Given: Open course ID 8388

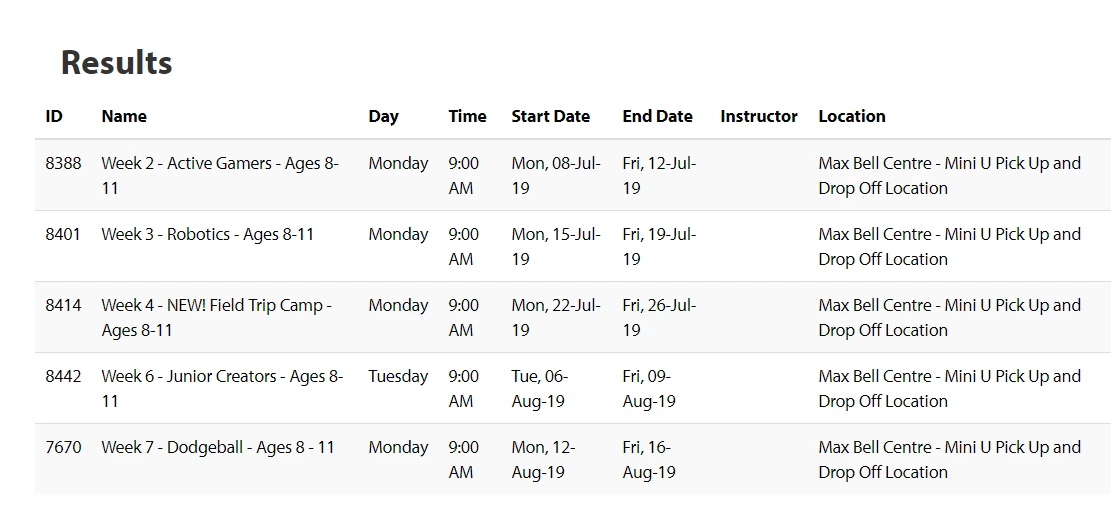Looking at the screenshot, I should pyautogui.click(x=63, y=163).
